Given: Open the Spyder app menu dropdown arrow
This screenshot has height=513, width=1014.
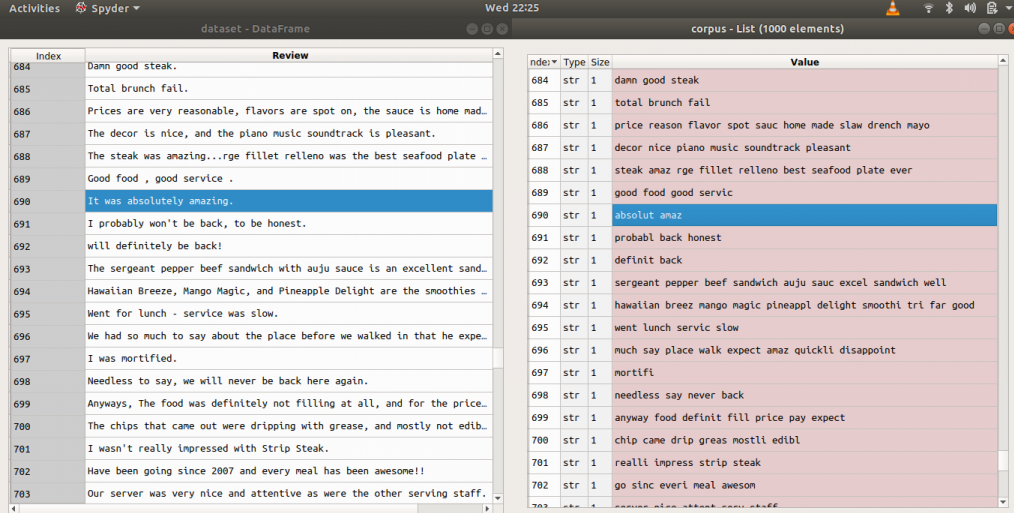Looking at the screenshot, I should tap(136, 8).
